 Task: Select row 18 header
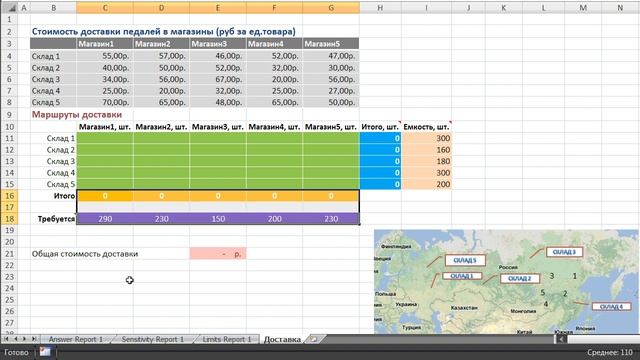click(x=9, y=219)
